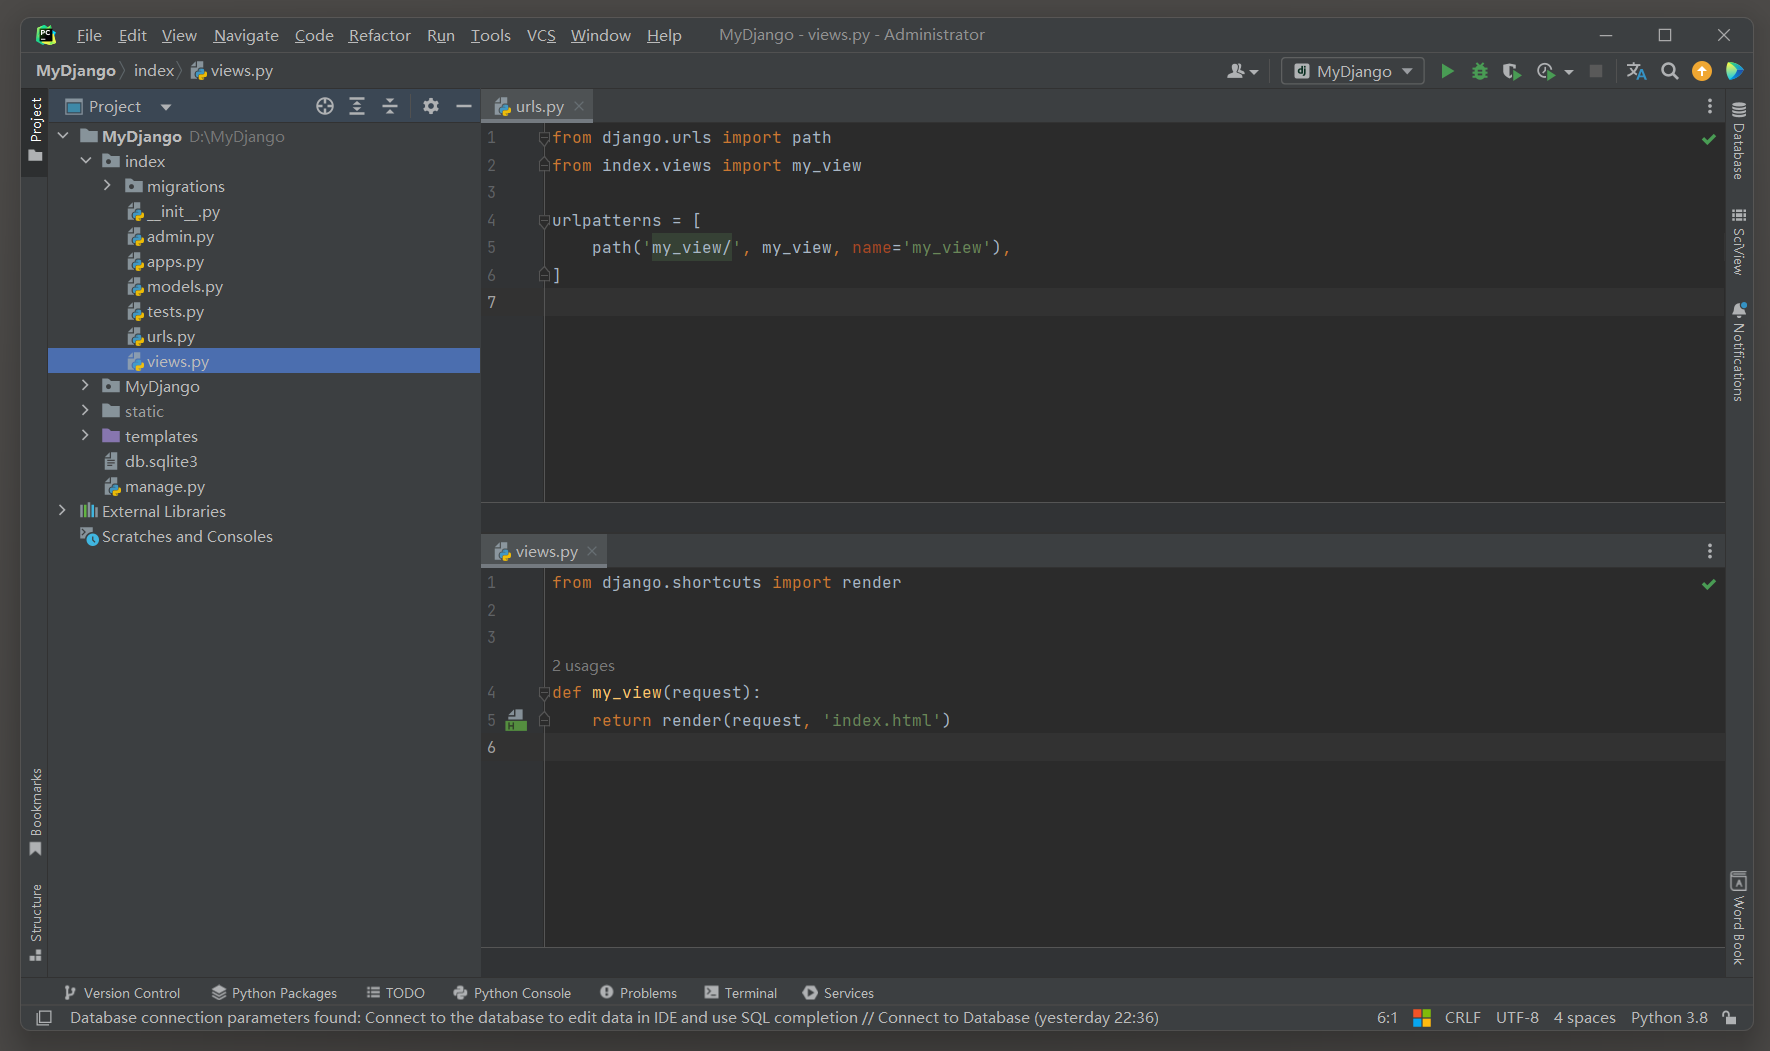Screen dimensions: 1770x1051
Task: Open the Python Packages tool window
Action: [x=274, y=993]
